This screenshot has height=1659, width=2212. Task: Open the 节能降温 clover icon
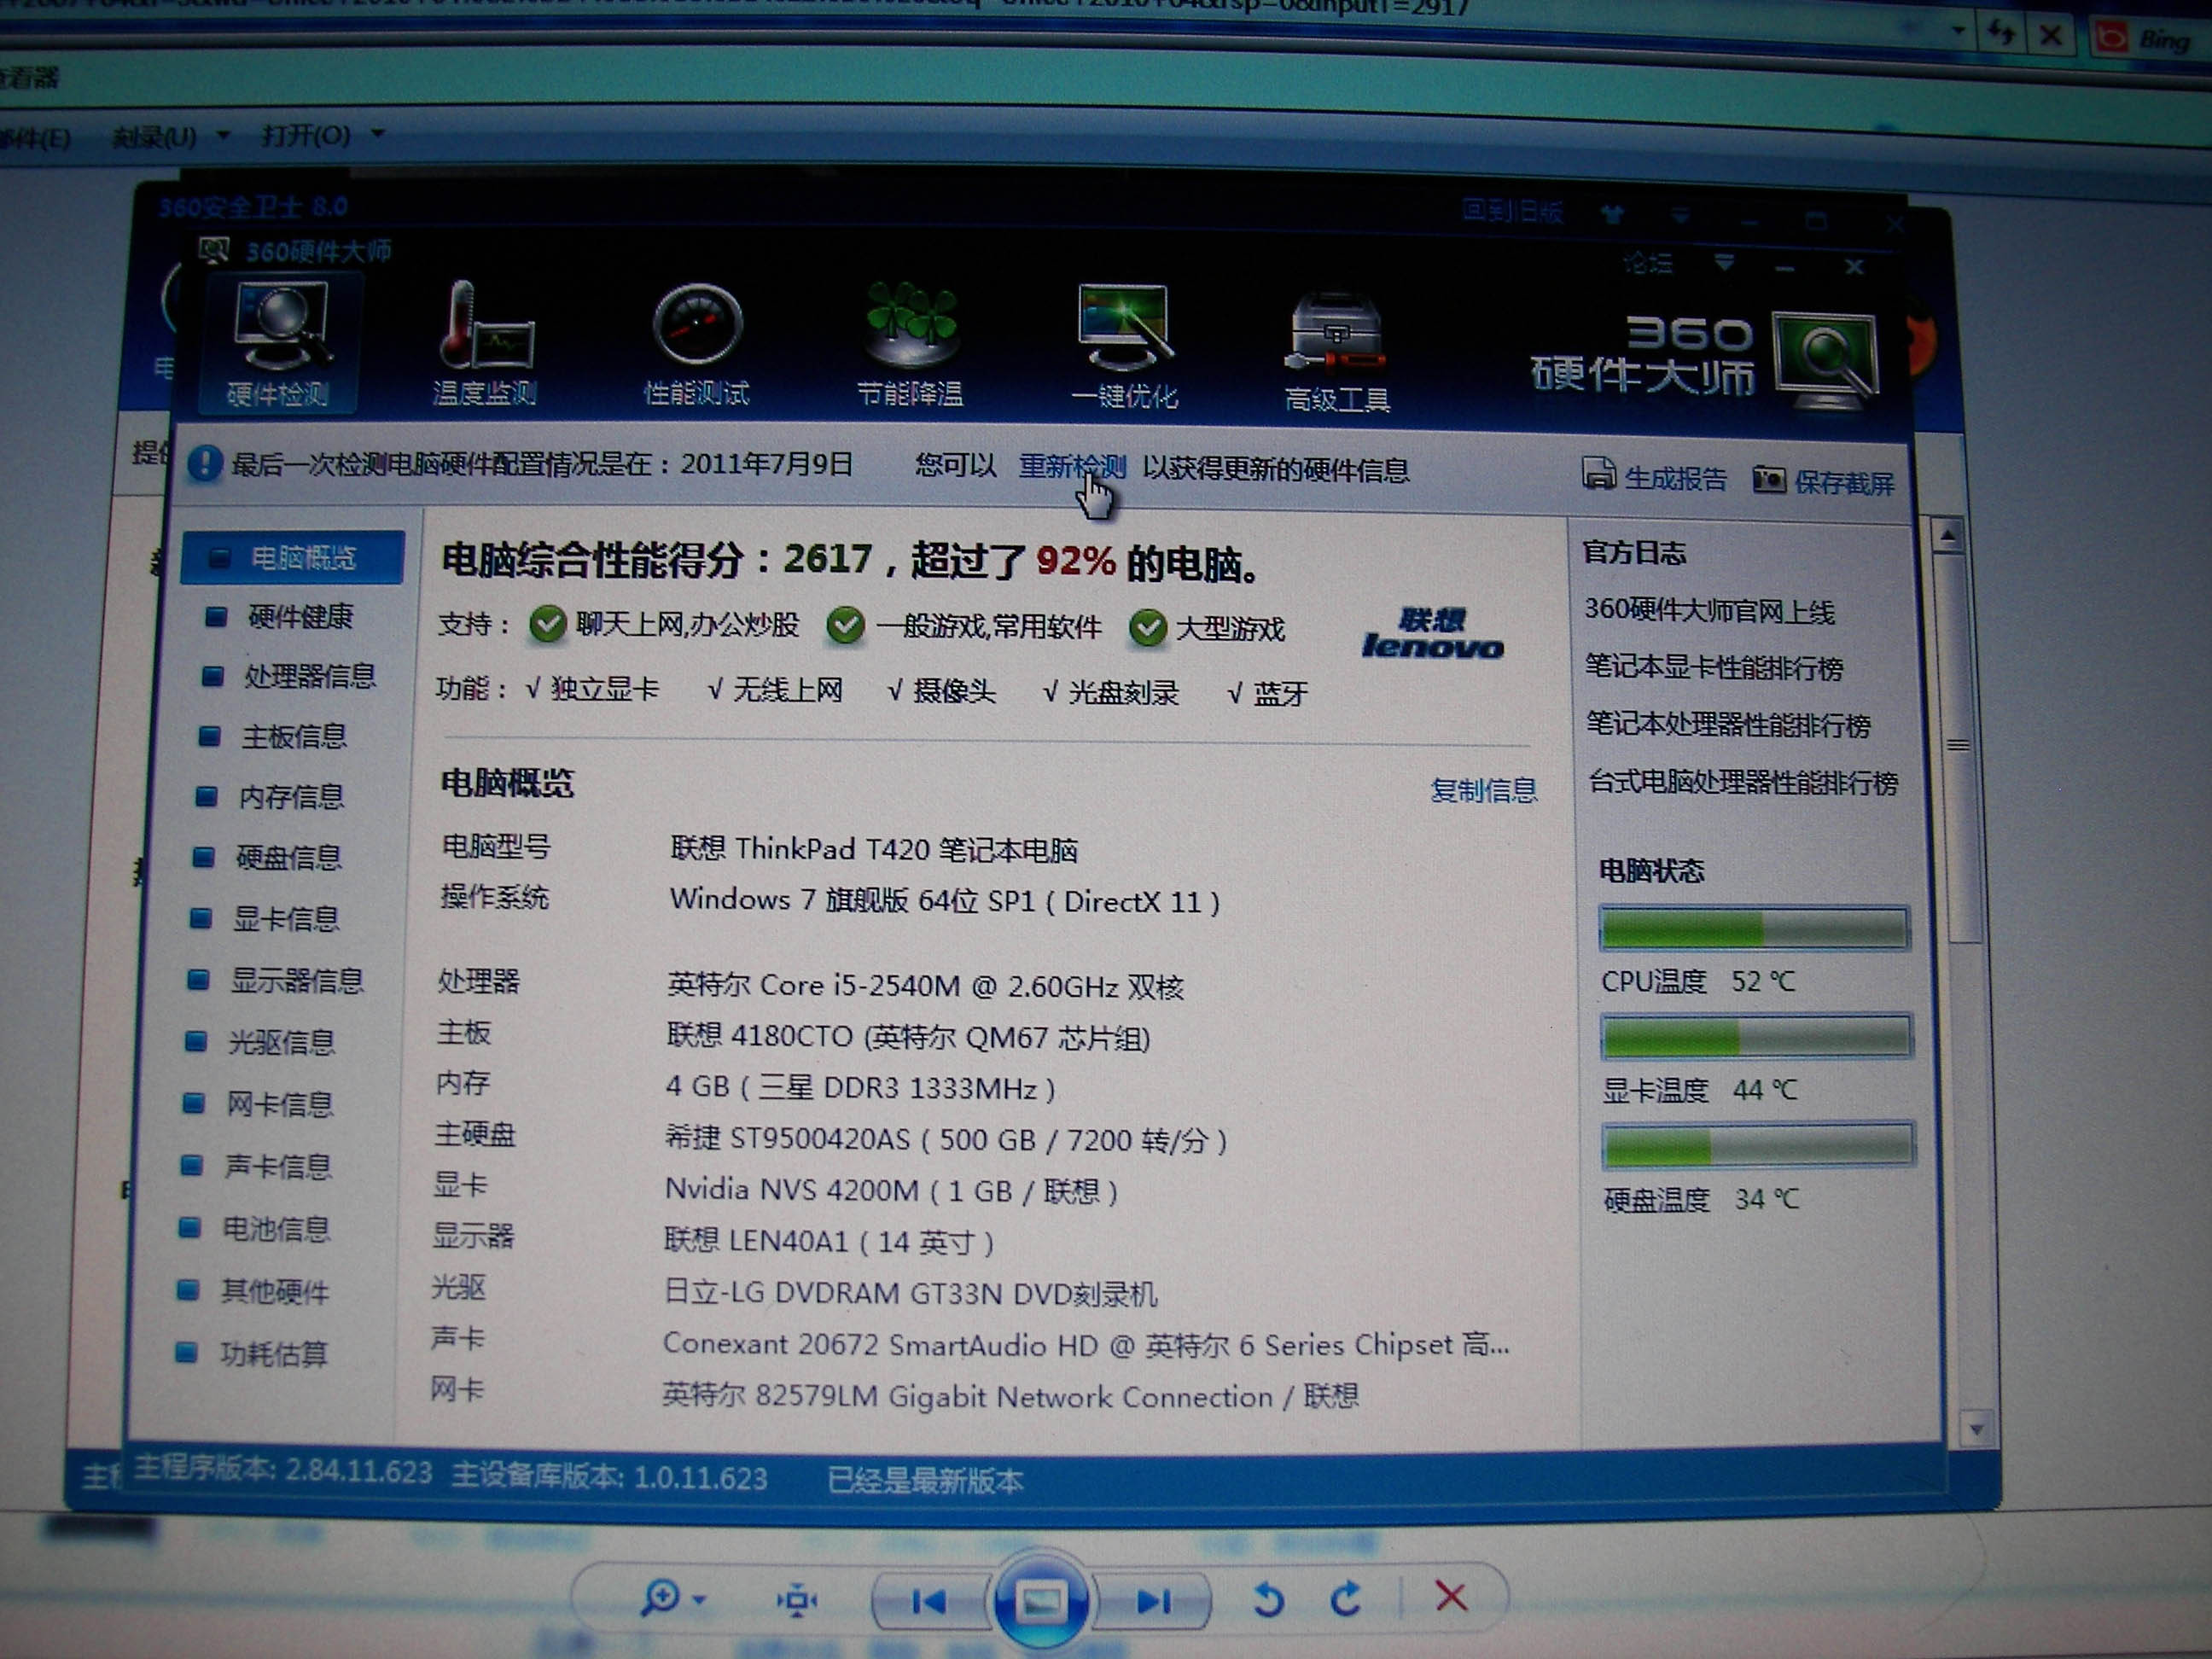911,322
